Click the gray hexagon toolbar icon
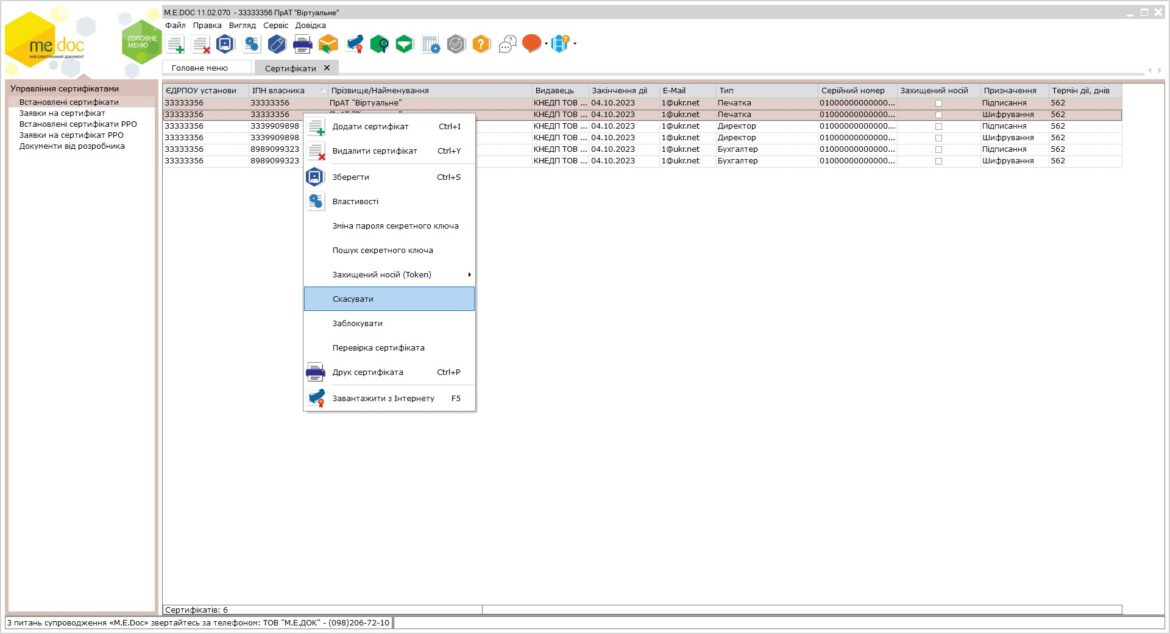 pos(456,44)
